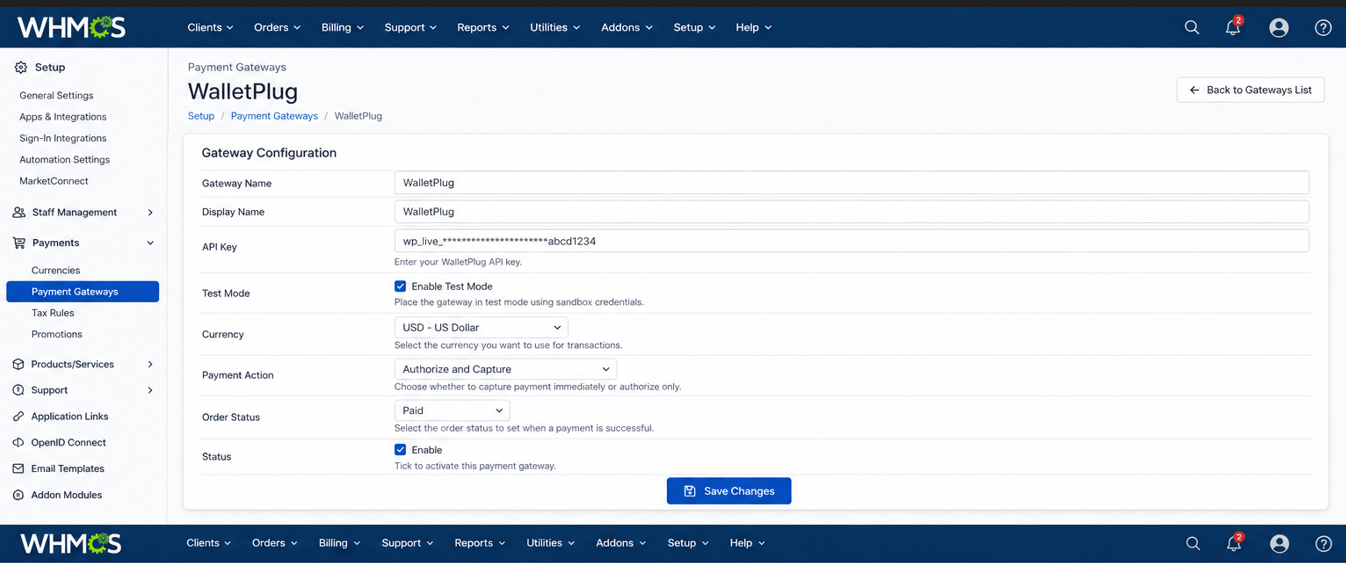
Task: Click Back to Gateways List button
Action: click(x=1250, y=90)
